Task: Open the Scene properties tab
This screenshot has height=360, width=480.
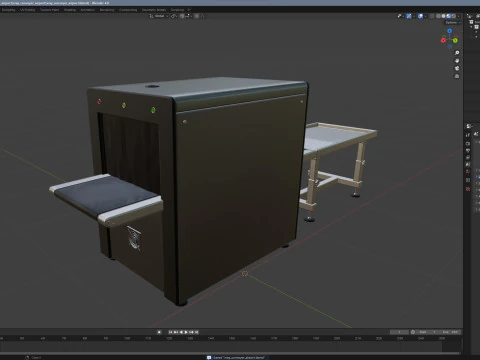Action: tap(468, 164)
